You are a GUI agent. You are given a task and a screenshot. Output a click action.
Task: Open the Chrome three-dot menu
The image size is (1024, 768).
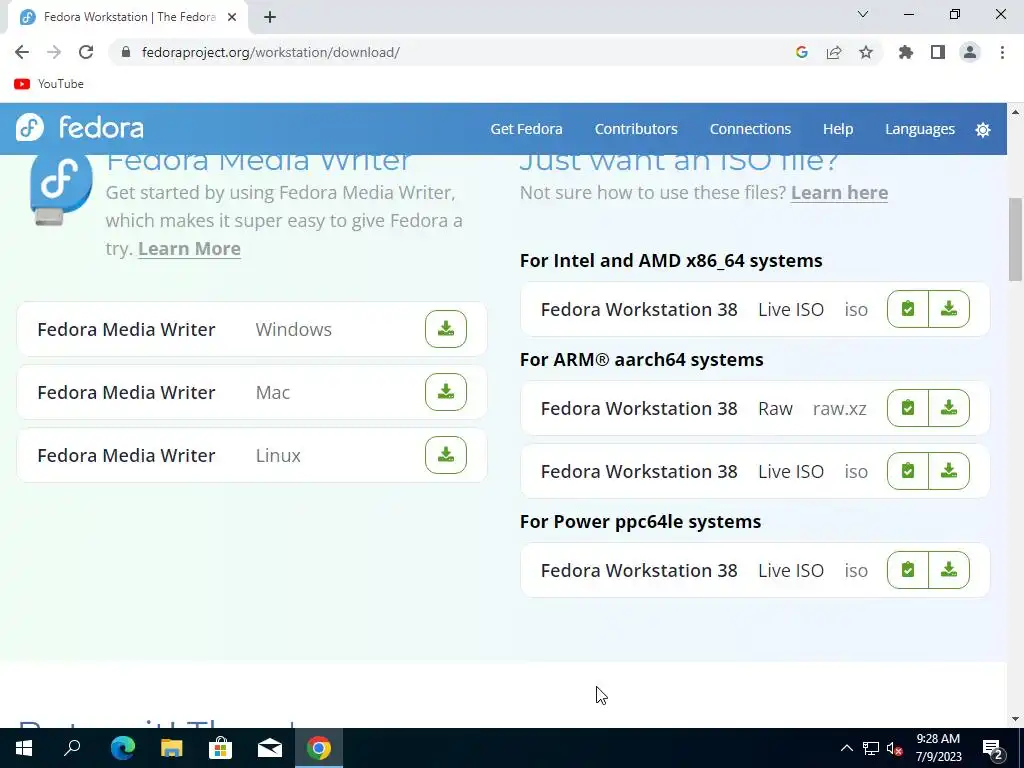pyautogui.click(x=1002, y=52)
